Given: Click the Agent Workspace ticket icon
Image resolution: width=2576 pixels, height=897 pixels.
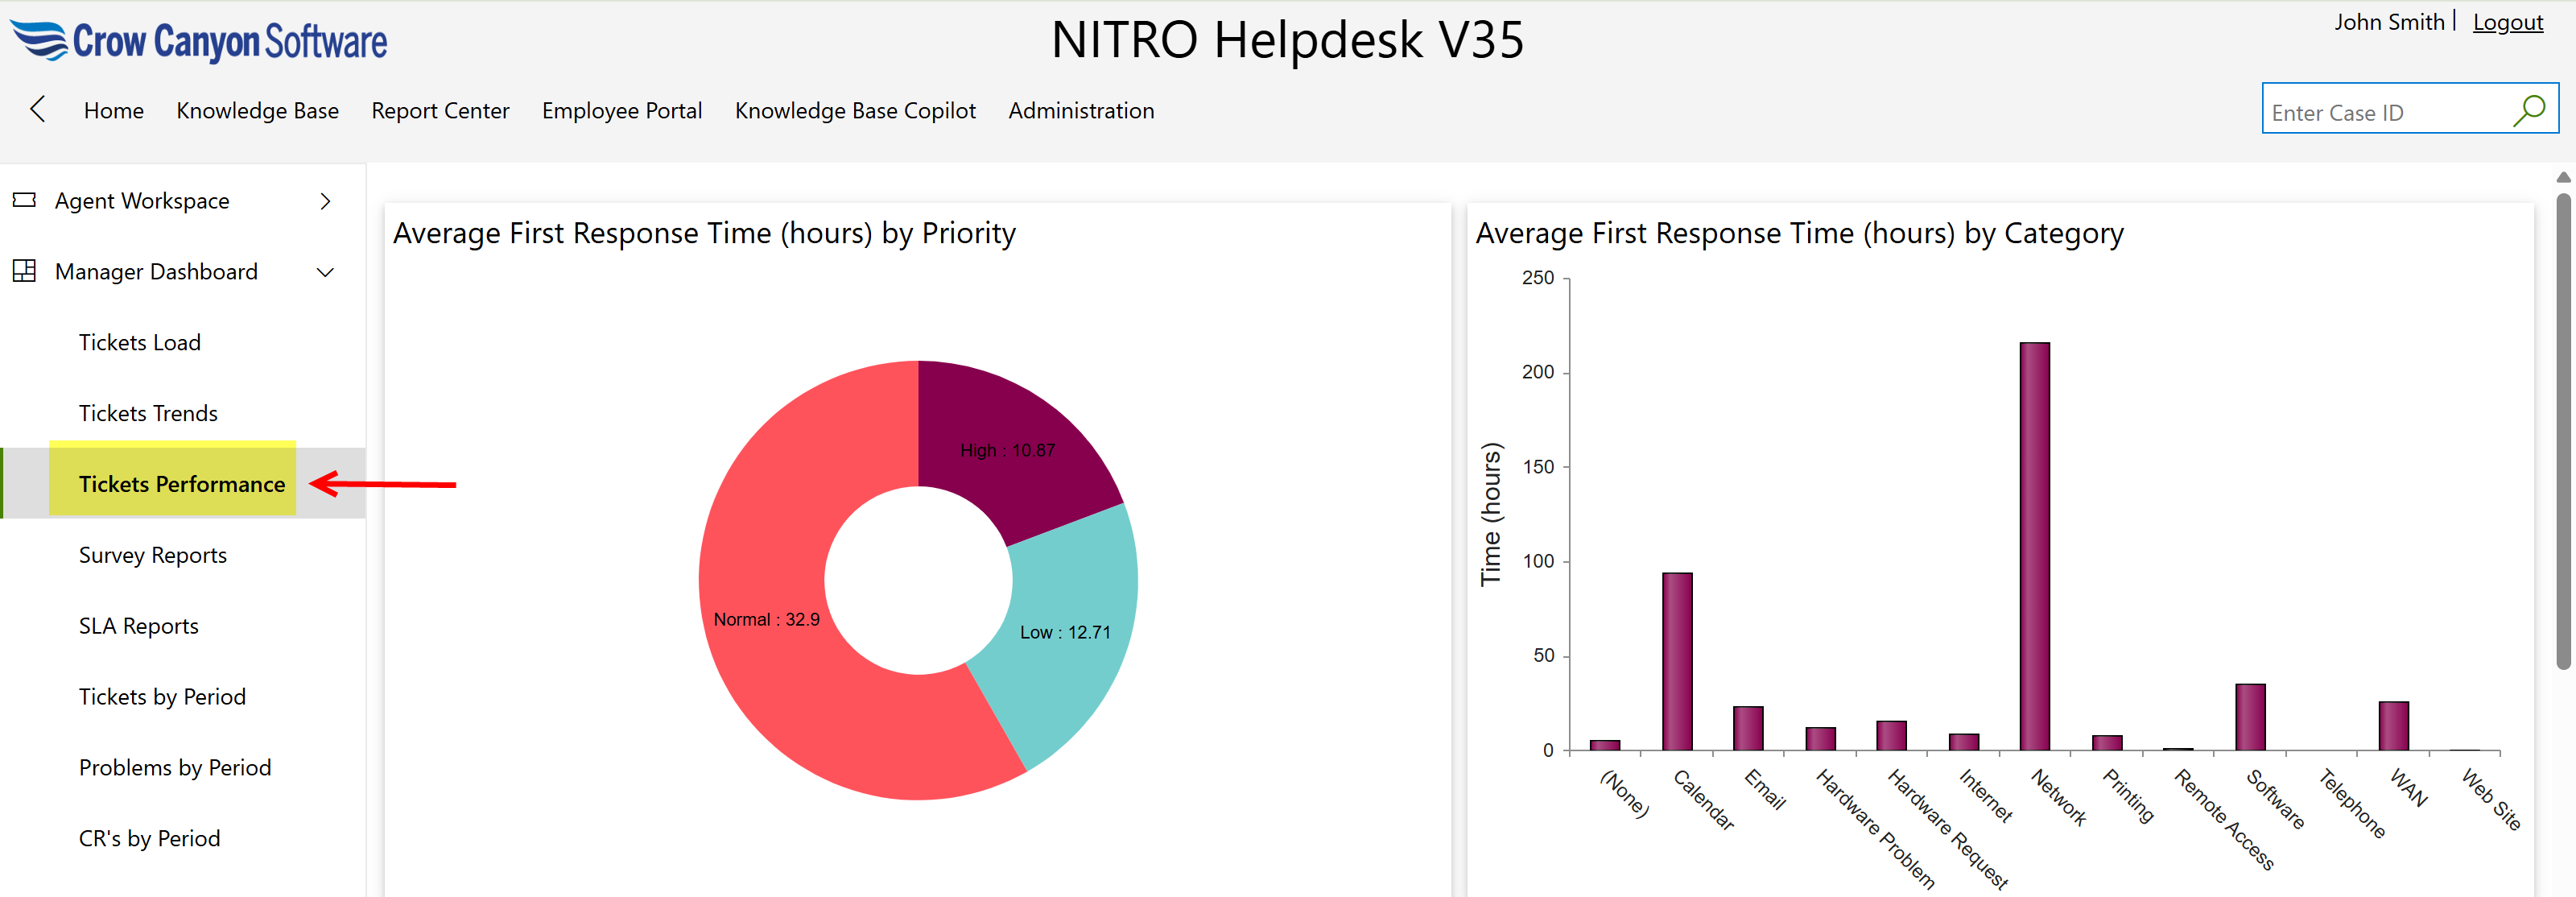Looking at the screenshot, I should tap(24, 200).
